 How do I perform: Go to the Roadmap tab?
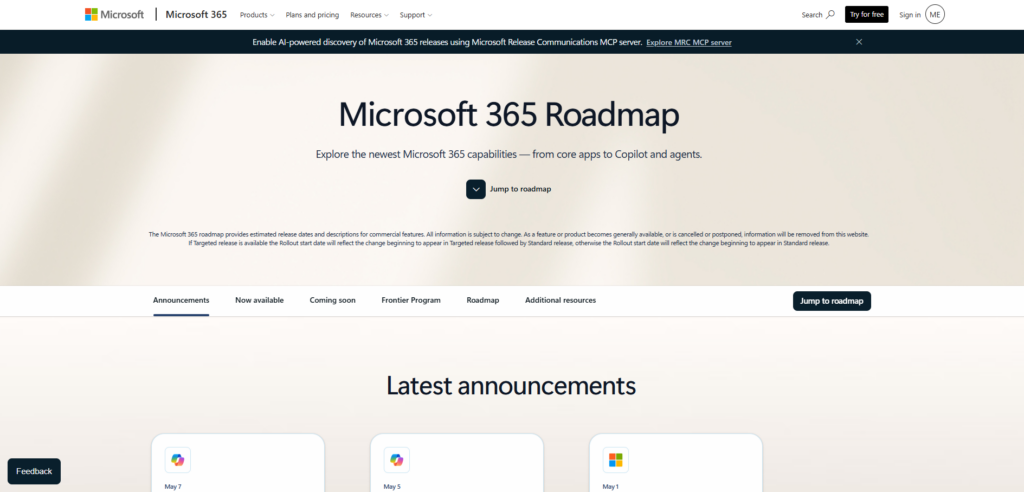coord(483,301)
